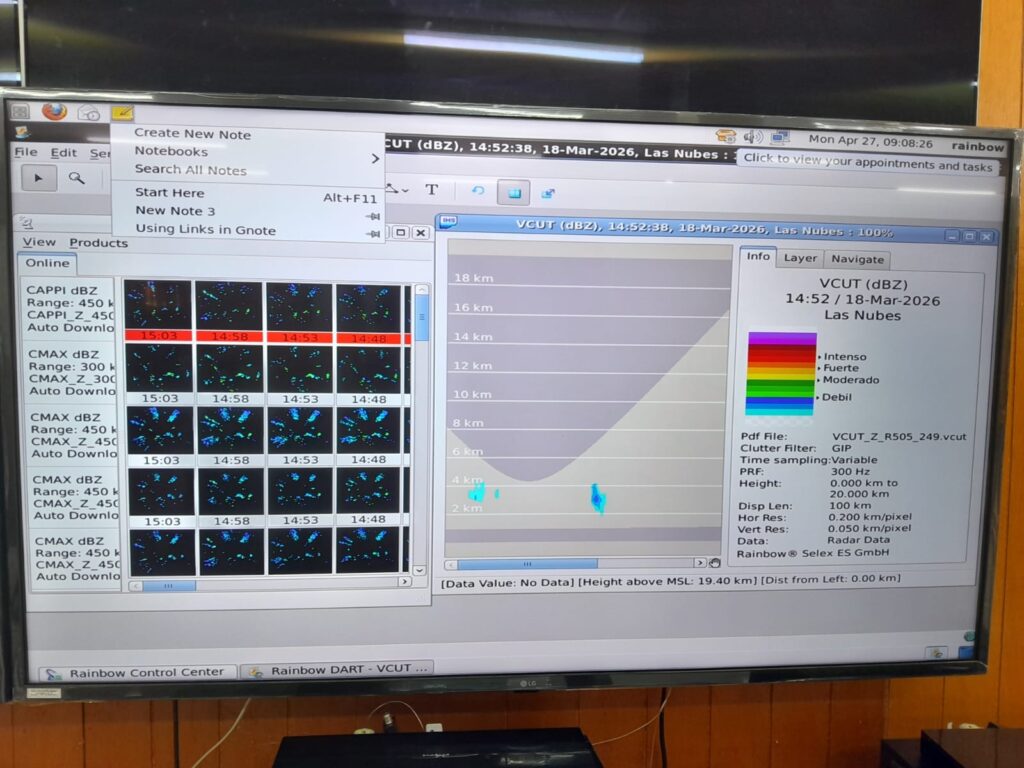Click the date and time clock

pyautogui.click(x=870, y=142)
